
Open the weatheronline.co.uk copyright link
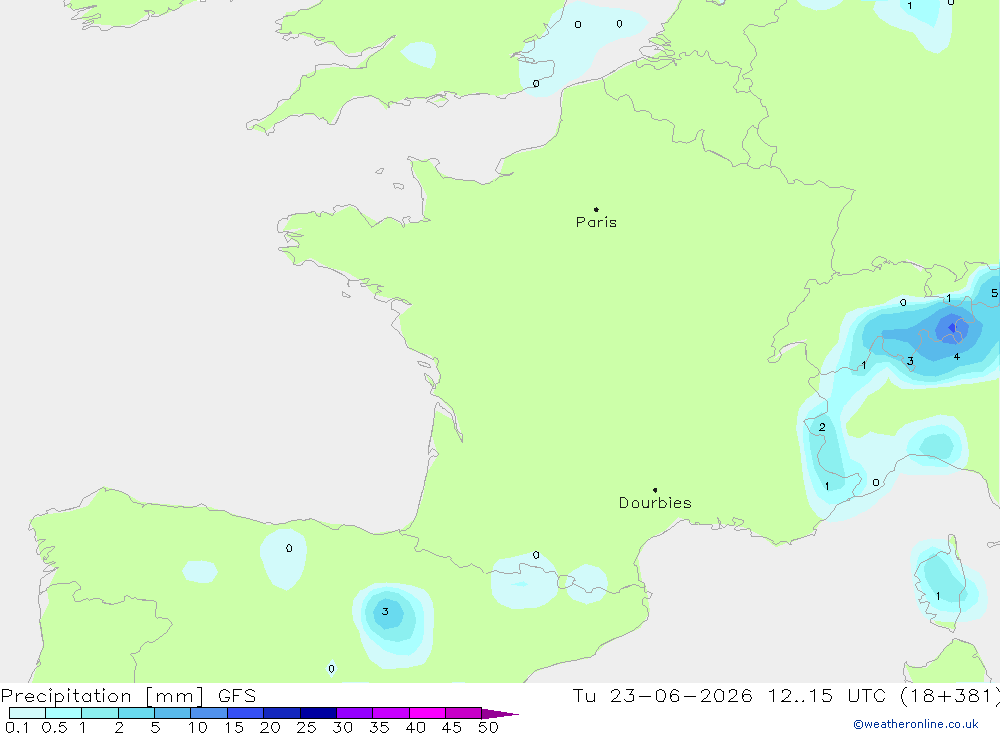[x=916, y=724]
